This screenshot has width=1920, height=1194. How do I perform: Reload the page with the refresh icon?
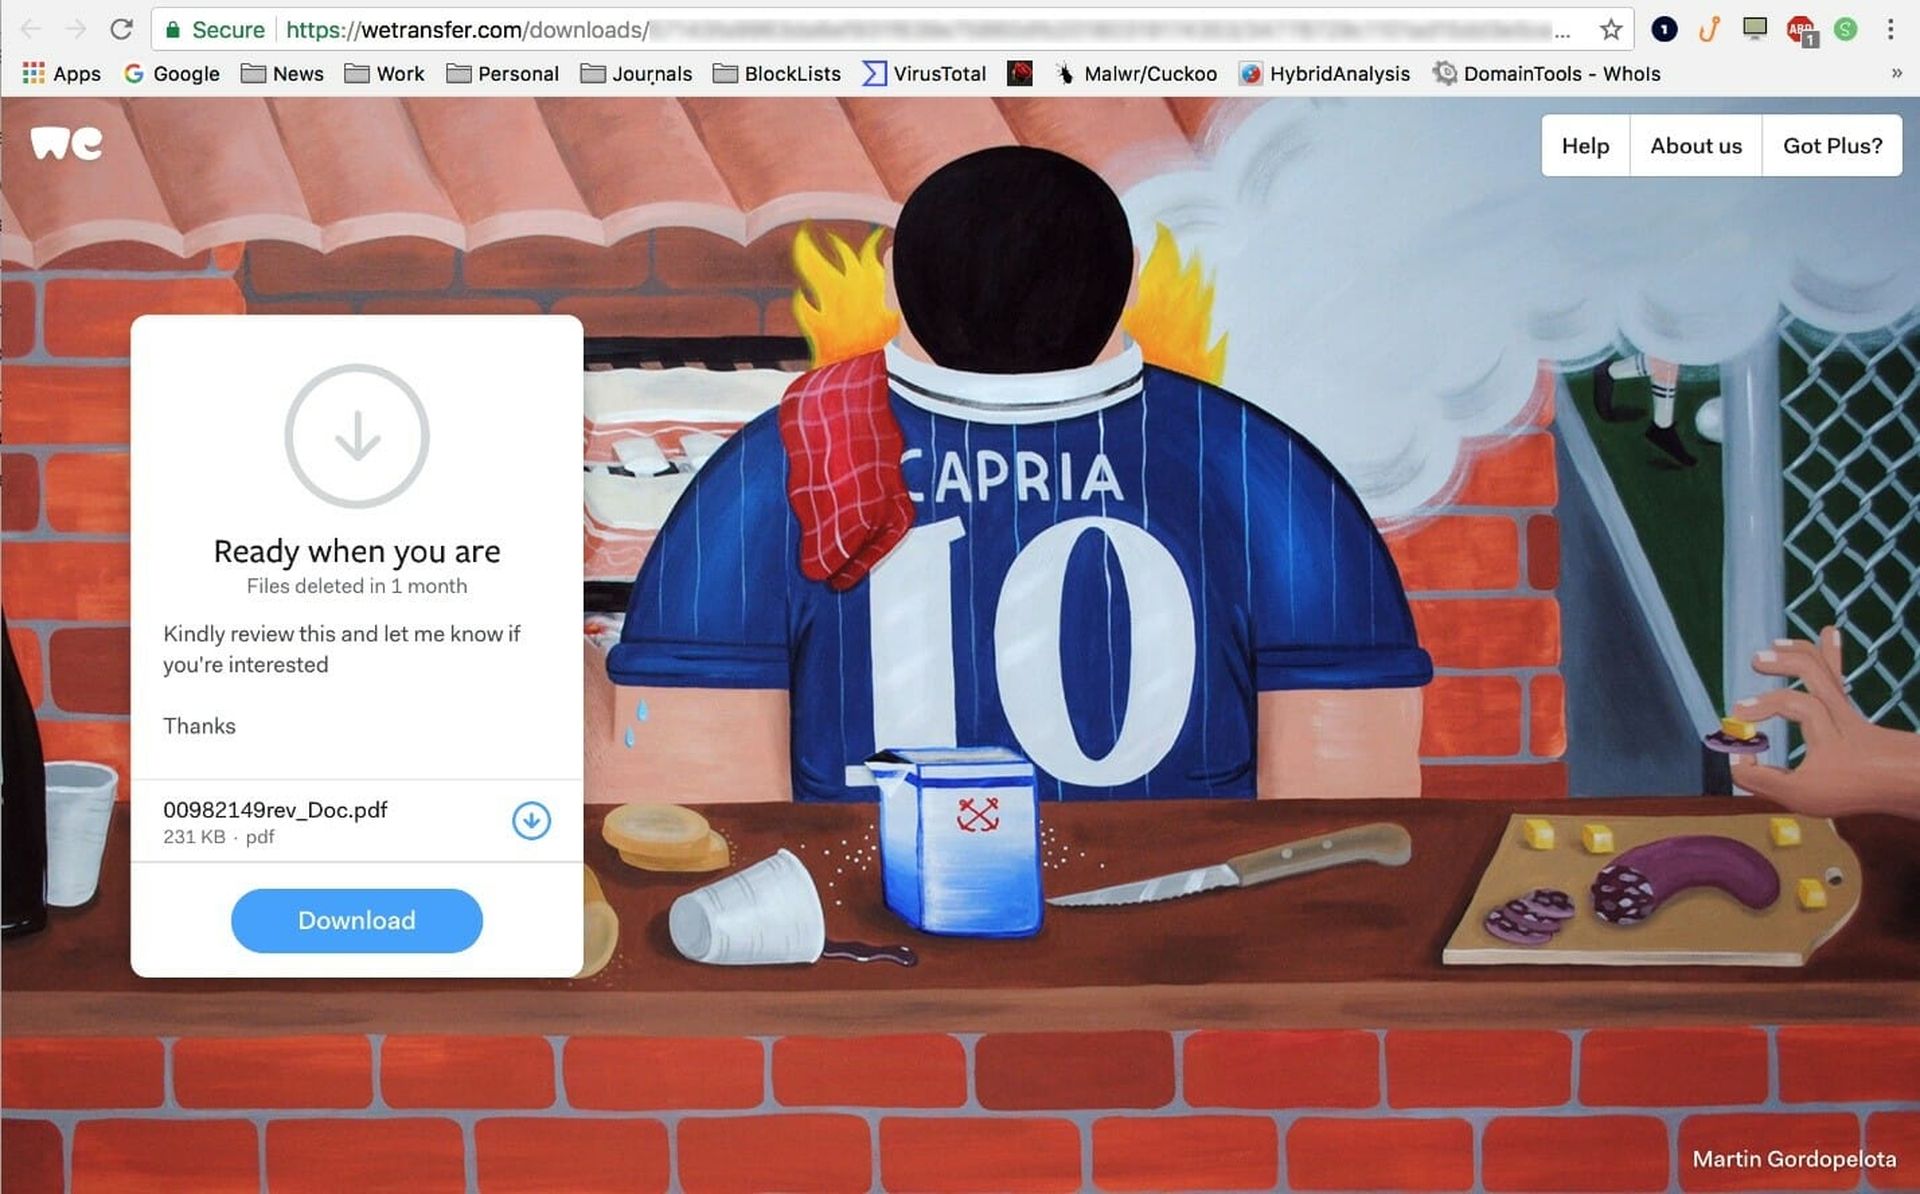coord(121,29)
